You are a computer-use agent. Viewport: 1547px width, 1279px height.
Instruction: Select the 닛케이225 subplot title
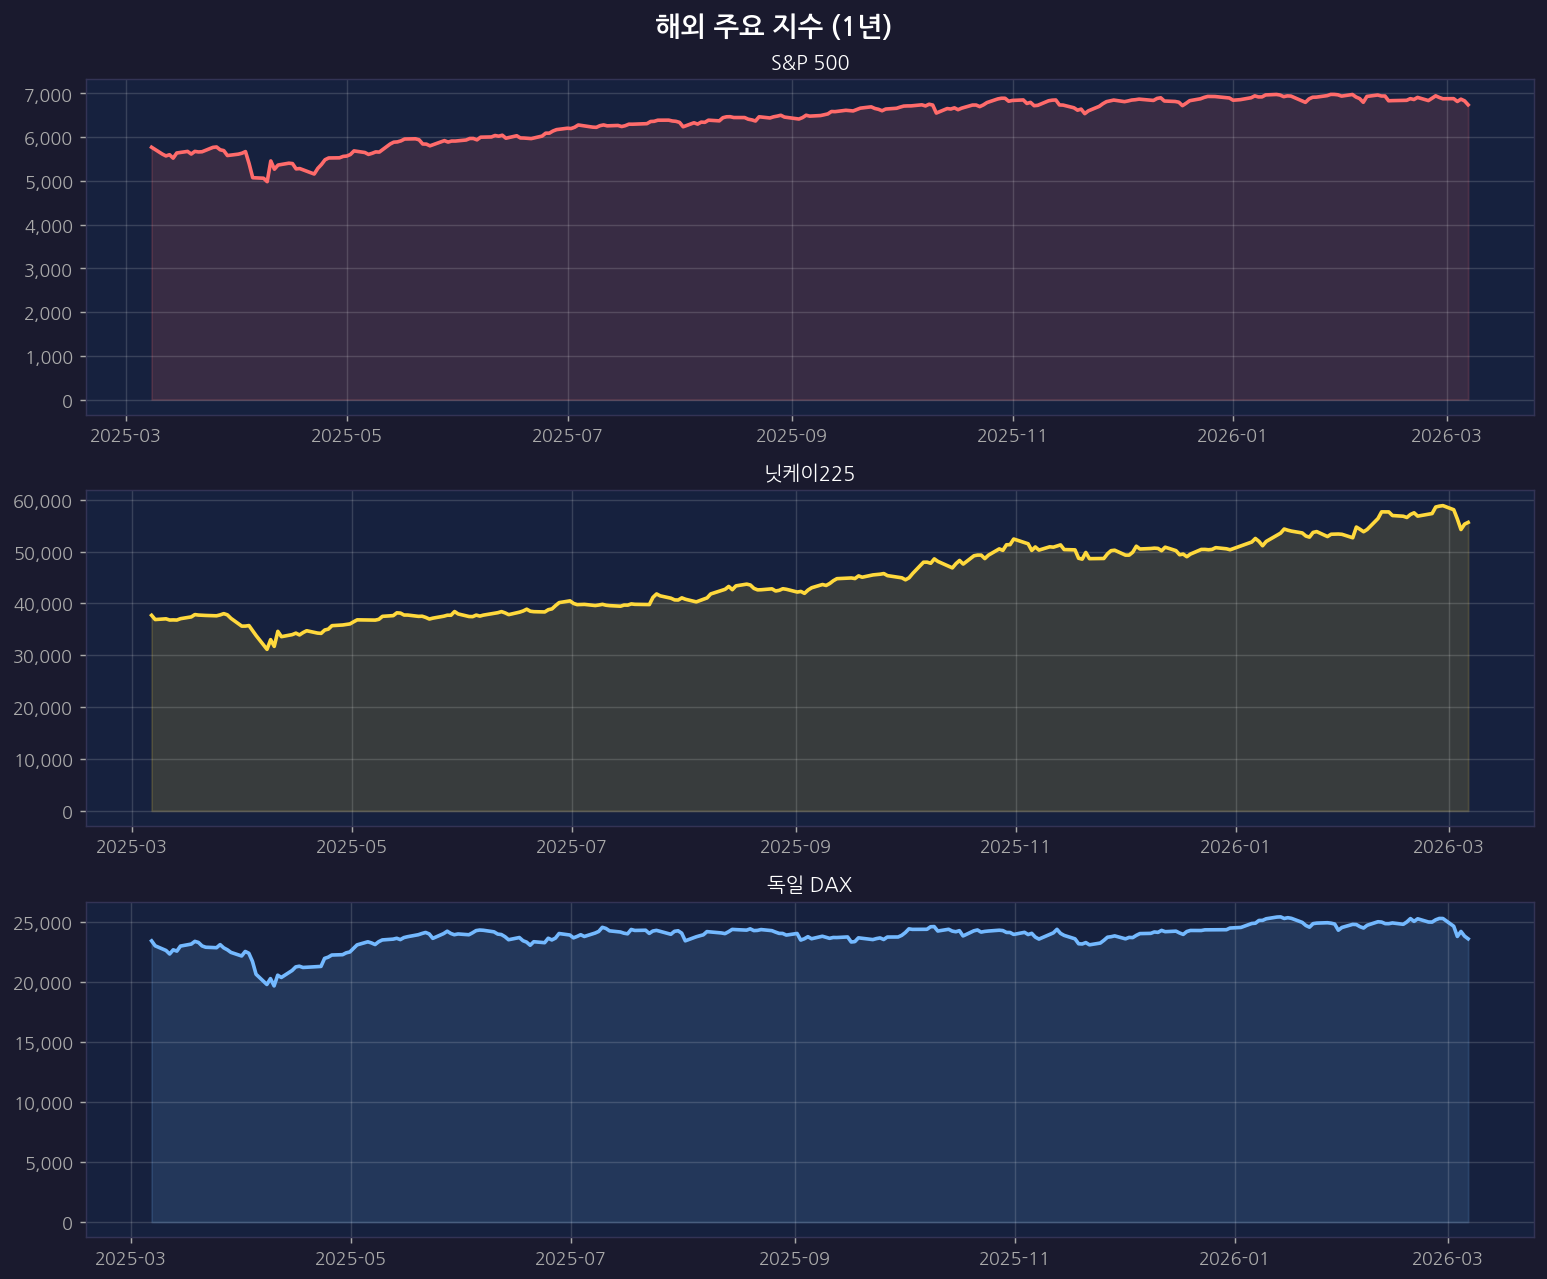point(810,474)
